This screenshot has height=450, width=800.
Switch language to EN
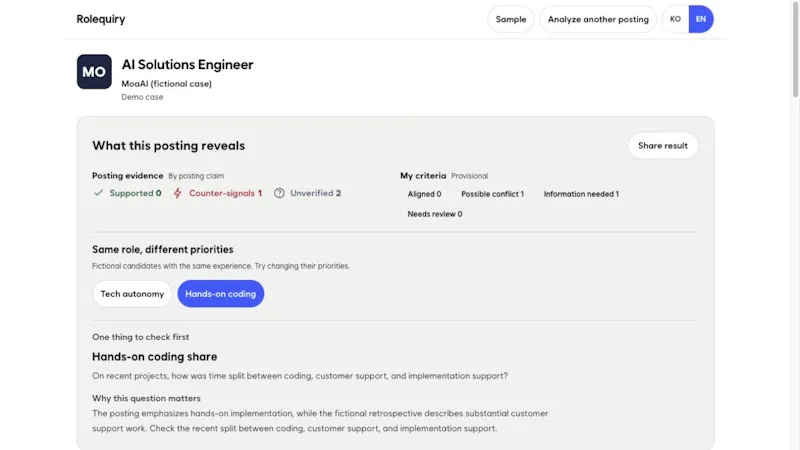pyautogui.click(x=701, y=19)
